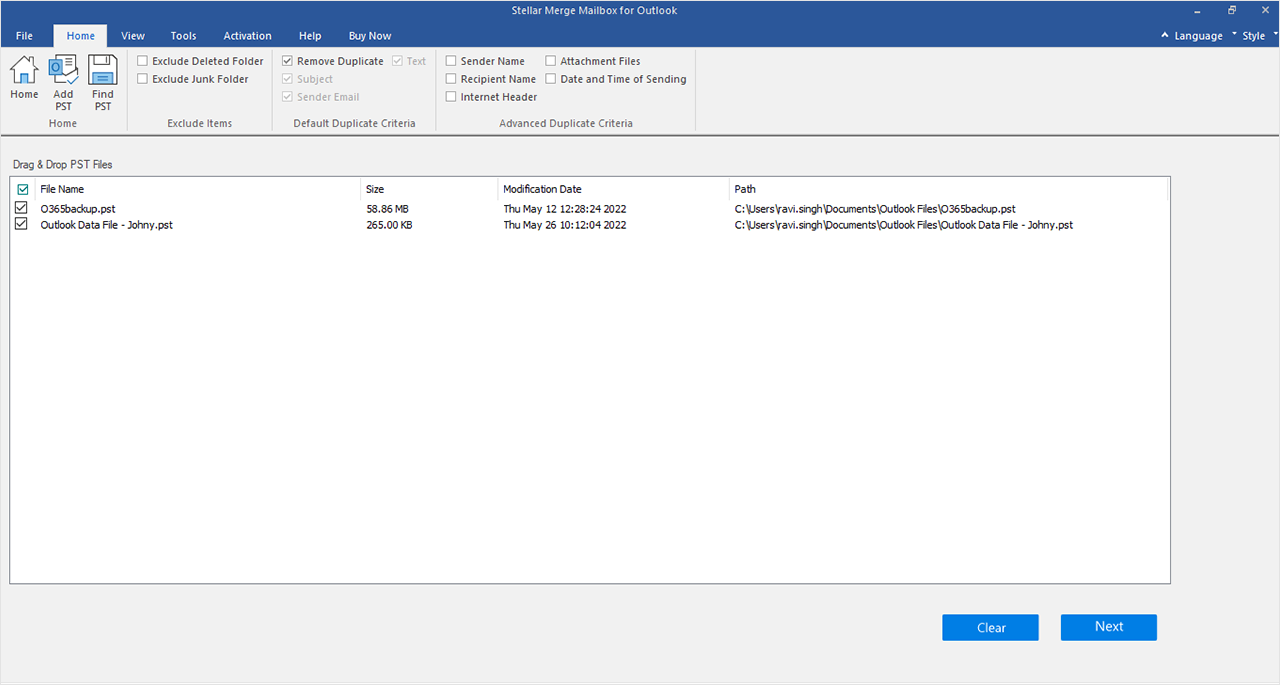Open the Language dropdown
This screenshot has width=1280, height=685.
tap(1192, 36)
